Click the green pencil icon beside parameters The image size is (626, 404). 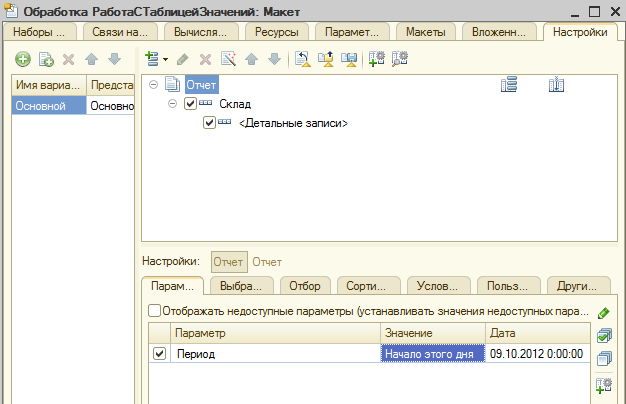pos(604,313)
